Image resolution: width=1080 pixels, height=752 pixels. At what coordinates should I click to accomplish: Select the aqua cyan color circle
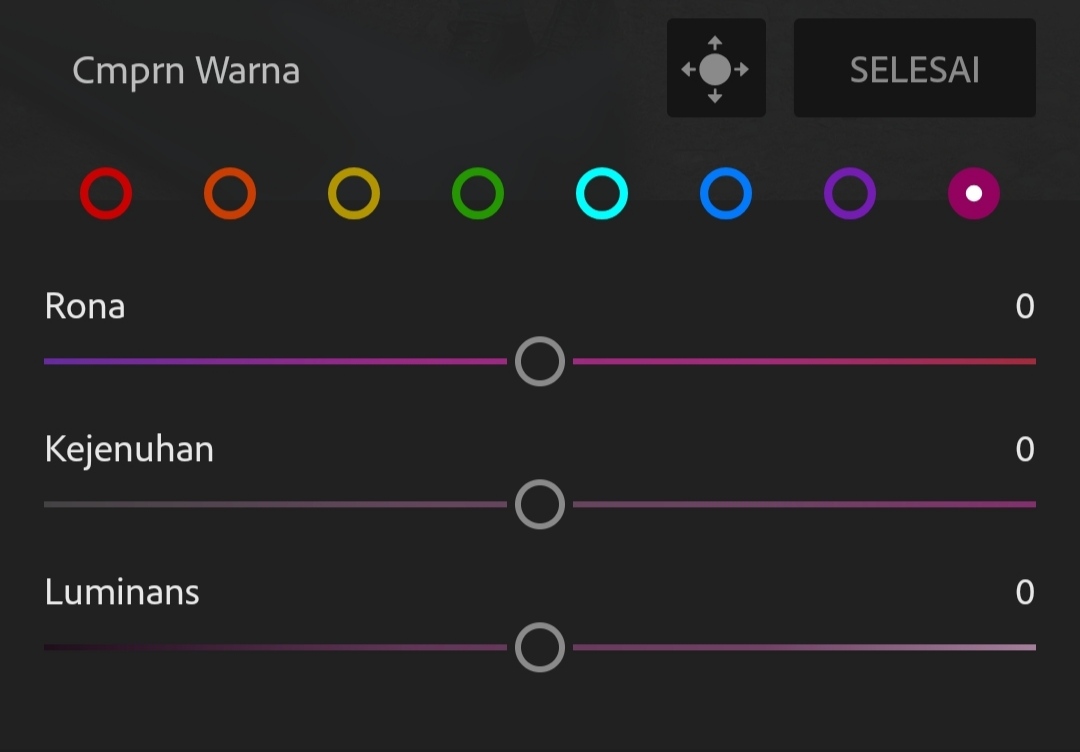[602, 193]
